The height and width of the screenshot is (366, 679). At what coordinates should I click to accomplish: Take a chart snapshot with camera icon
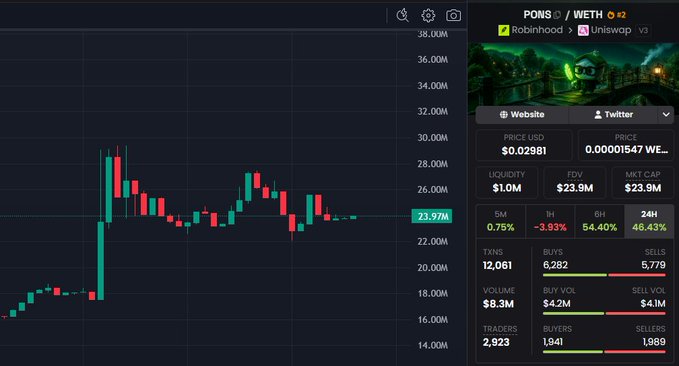point(453,16)
